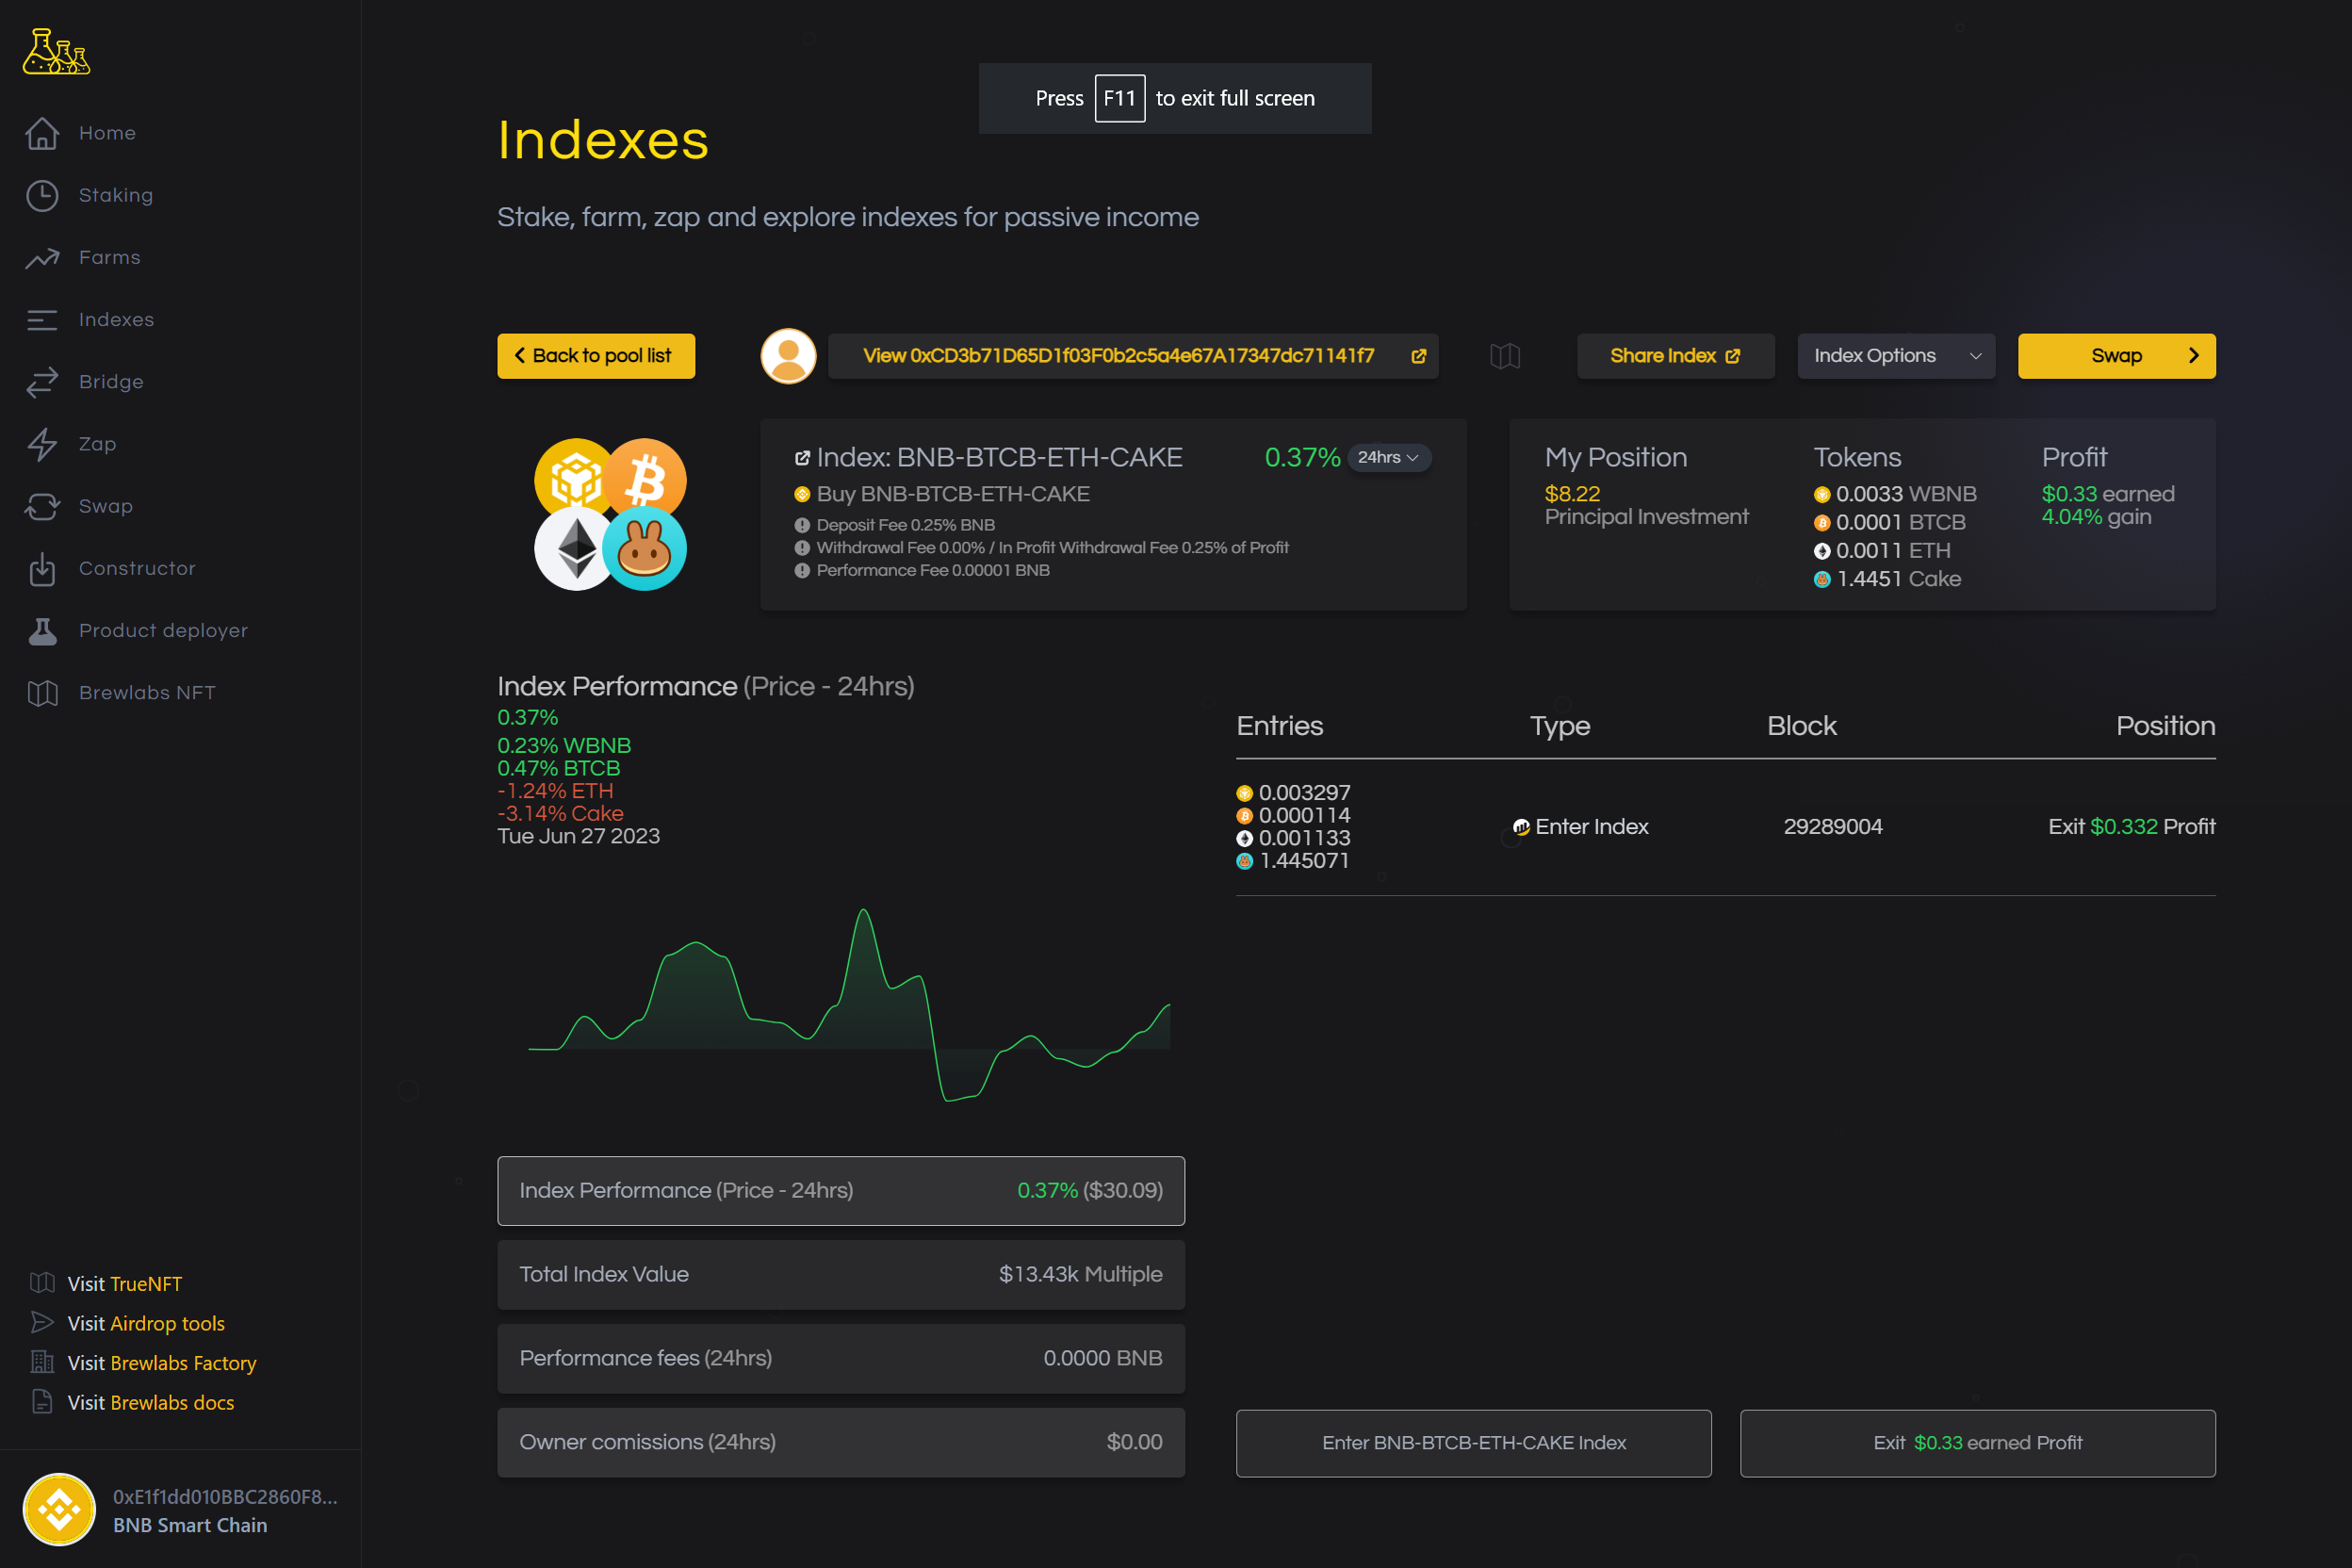Click the Zap menu label

click(98, 444)
